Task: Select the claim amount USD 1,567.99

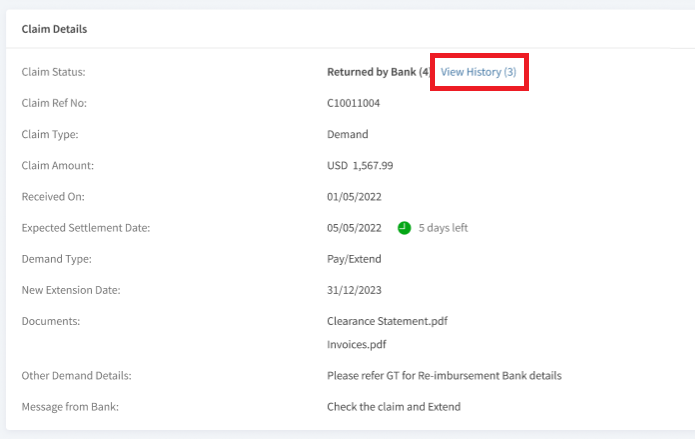Action: tap(360, 165)
